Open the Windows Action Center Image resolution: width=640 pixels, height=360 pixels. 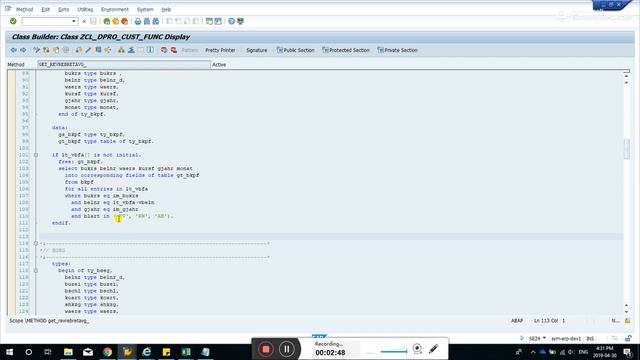click(628, 352)
